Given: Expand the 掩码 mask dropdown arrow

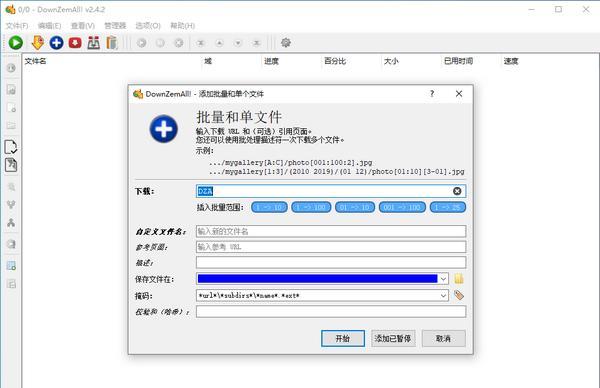Looking at the screenshot, I should click(443, 295).
